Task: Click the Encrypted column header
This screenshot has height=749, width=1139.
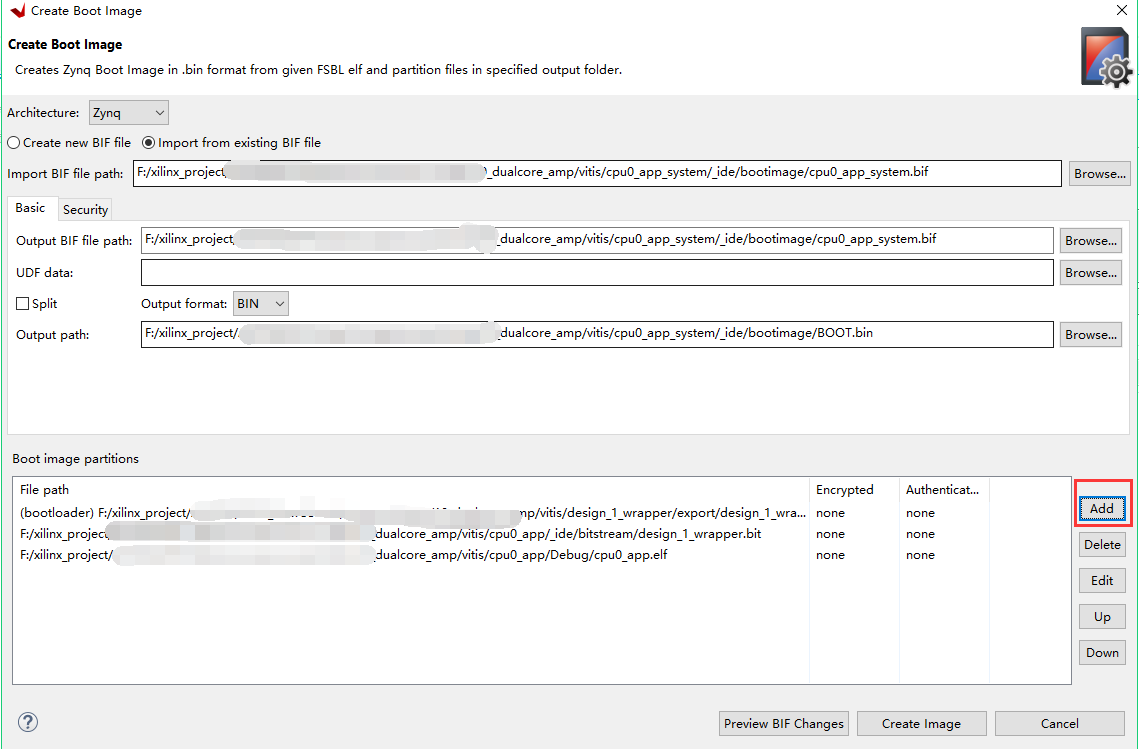Action: pos(854,490)
